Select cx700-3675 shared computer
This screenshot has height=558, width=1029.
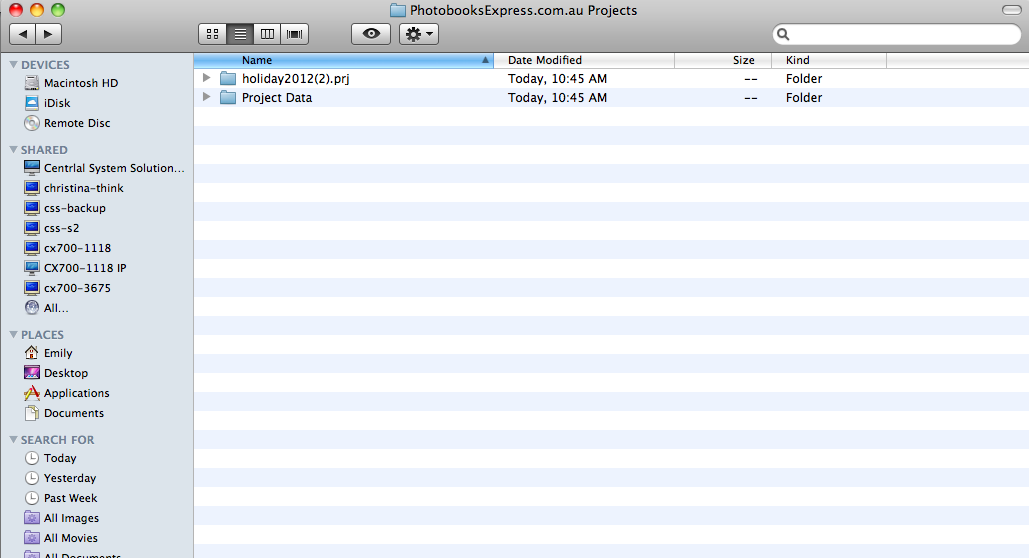68,288
